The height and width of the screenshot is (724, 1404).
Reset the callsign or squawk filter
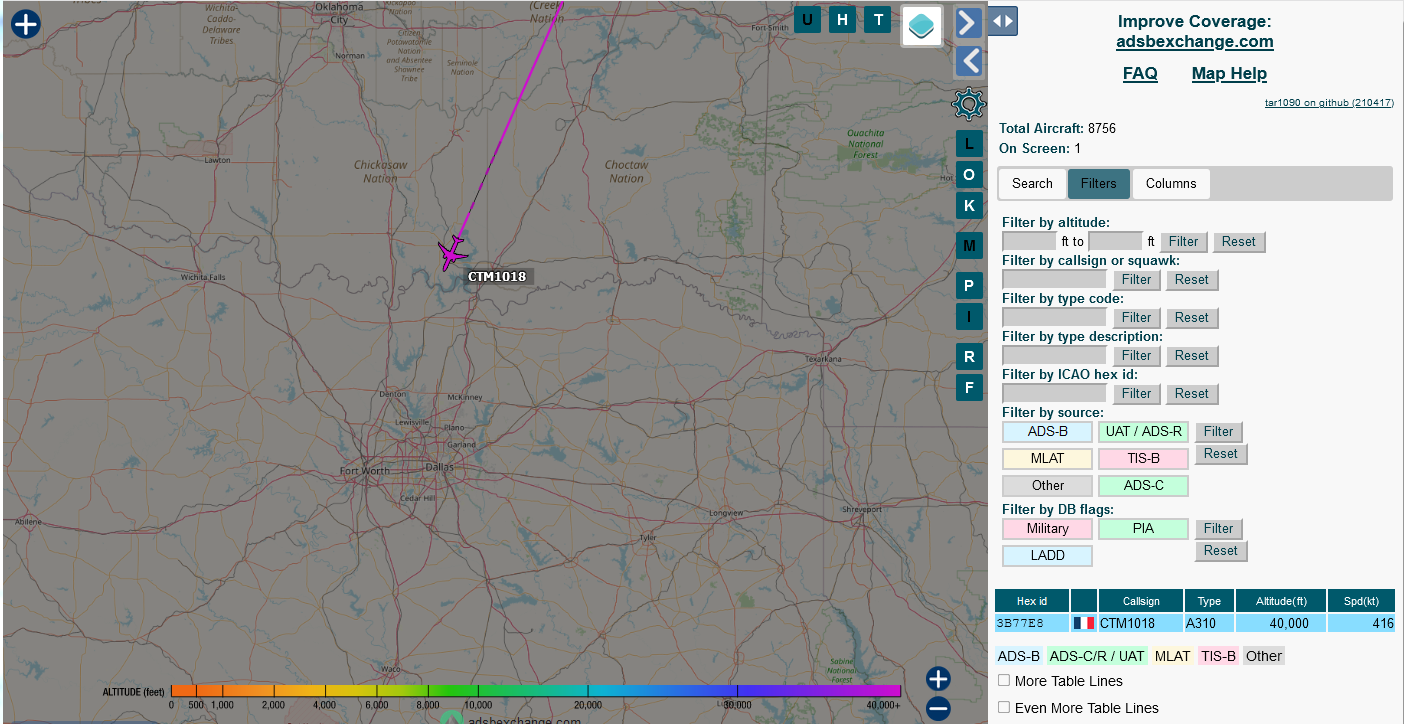point(1192,280)
